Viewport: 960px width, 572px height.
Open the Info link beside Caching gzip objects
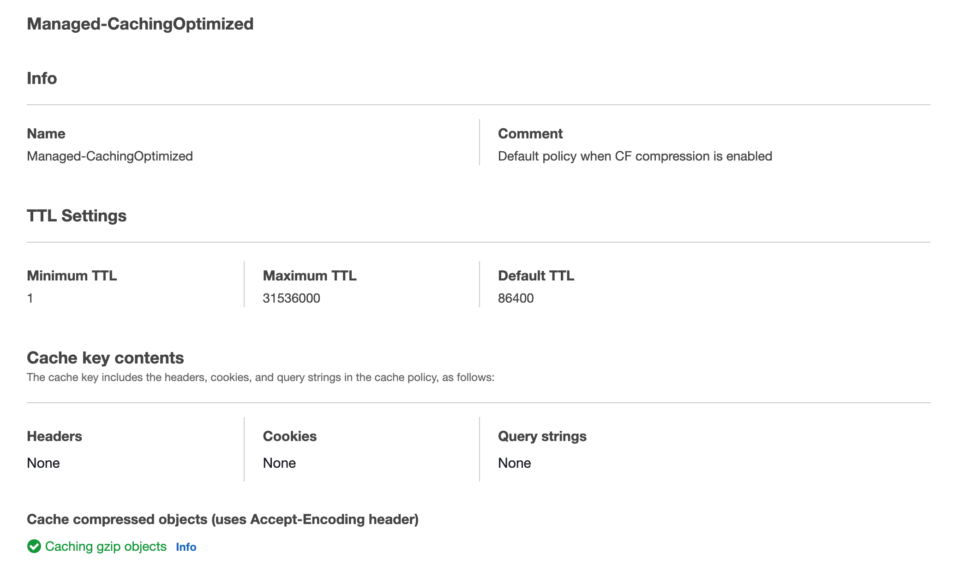pyautogui.click(x=186, y=547)
